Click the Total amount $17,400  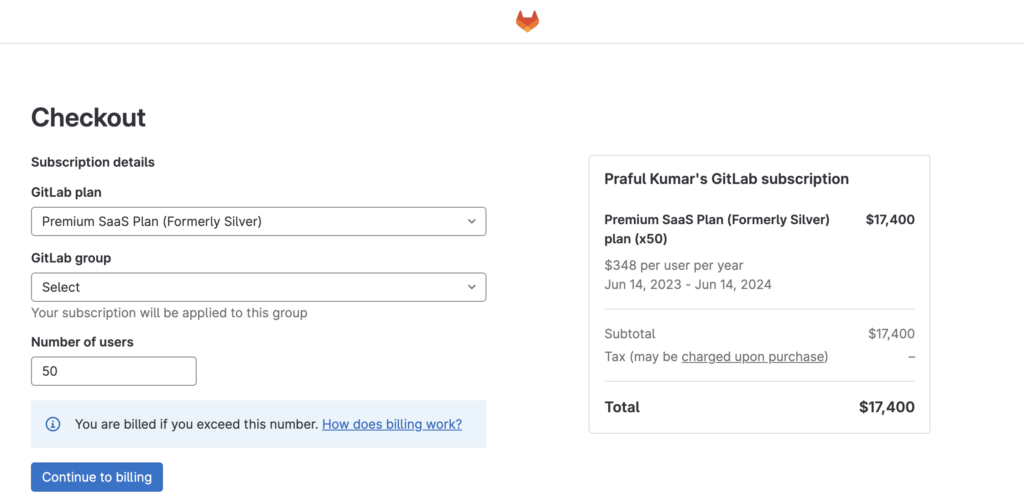pos(887,407)
